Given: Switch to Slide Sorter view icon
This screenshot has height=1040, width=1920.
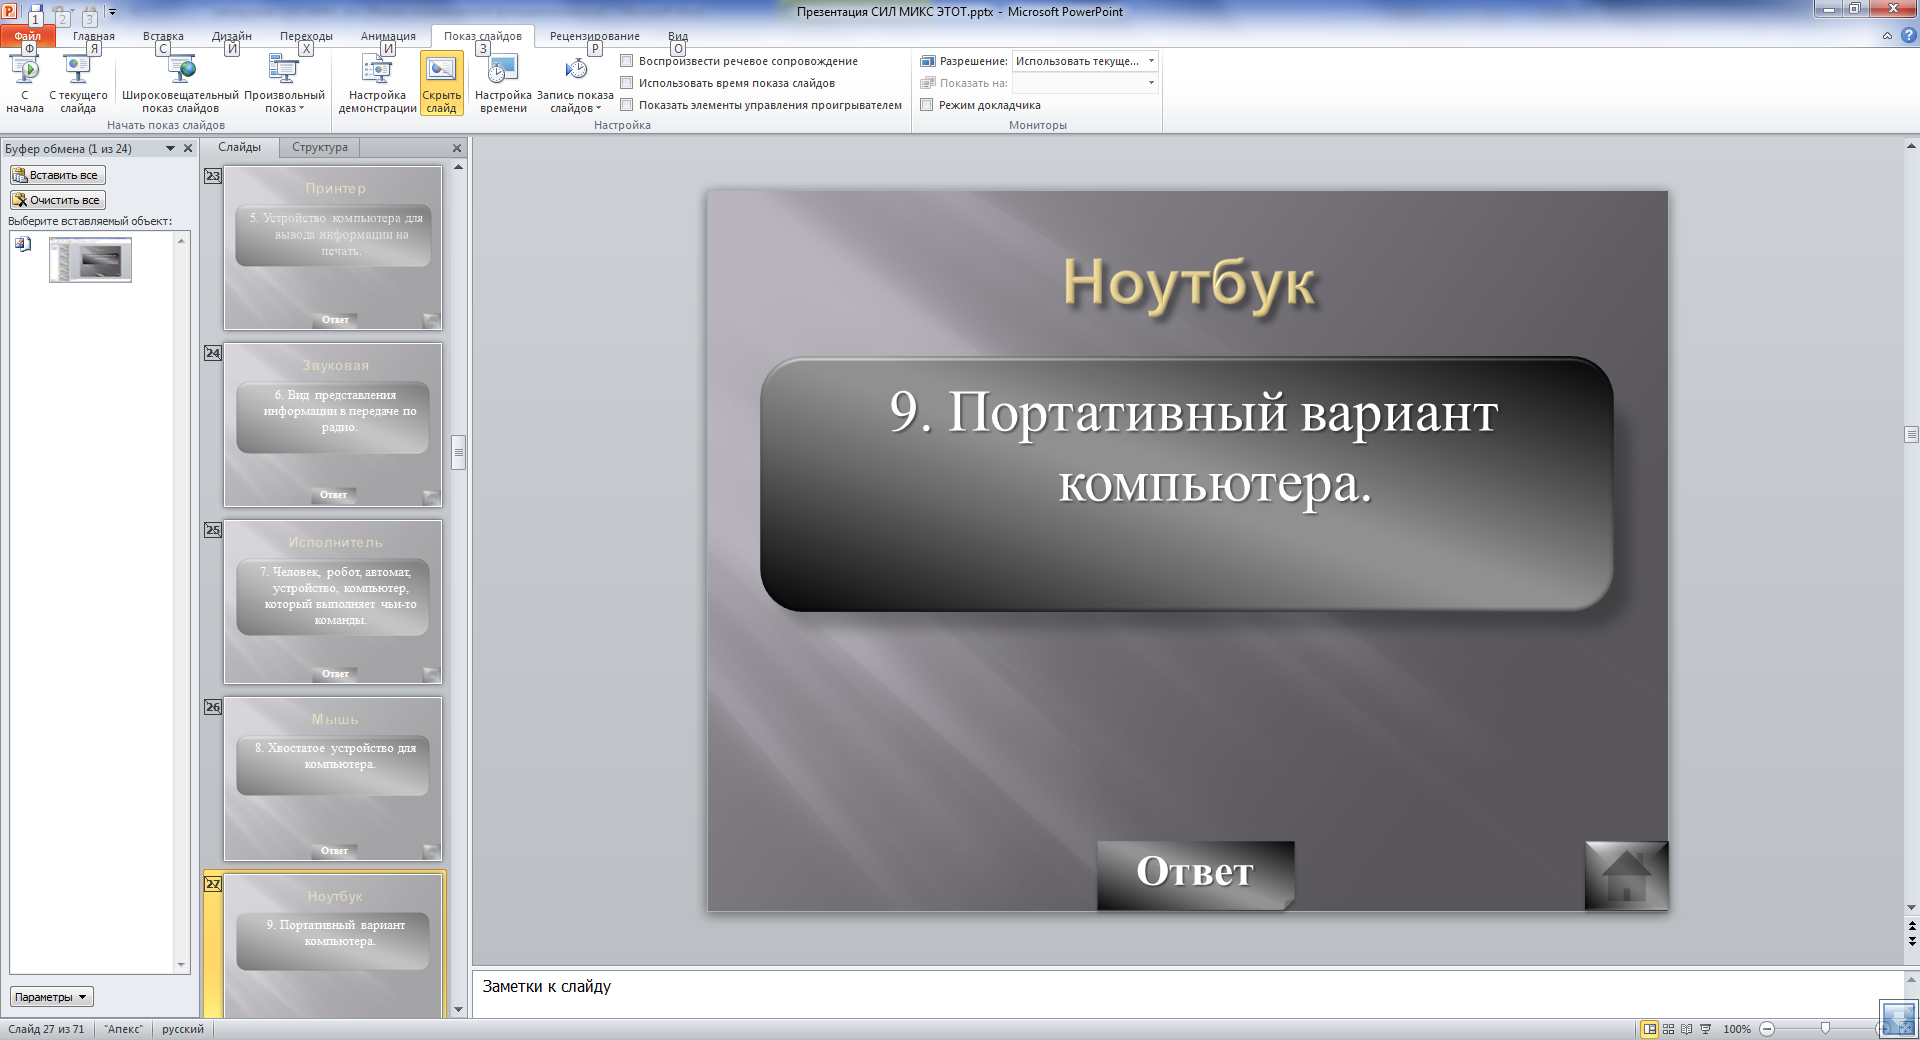Looking at the screenshot, I should (1668, 1029).
